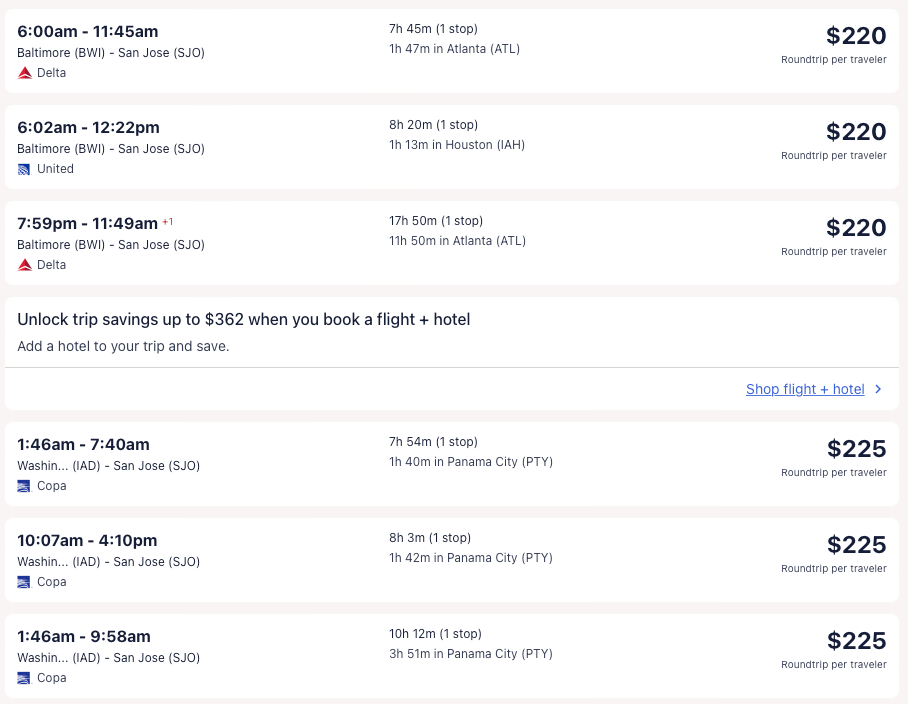The width and height of the screenshot is (908, 704).
Task: Pick the 7:59pm - 11:49am overnight Delta flight
Action: [x=88, y=224]
